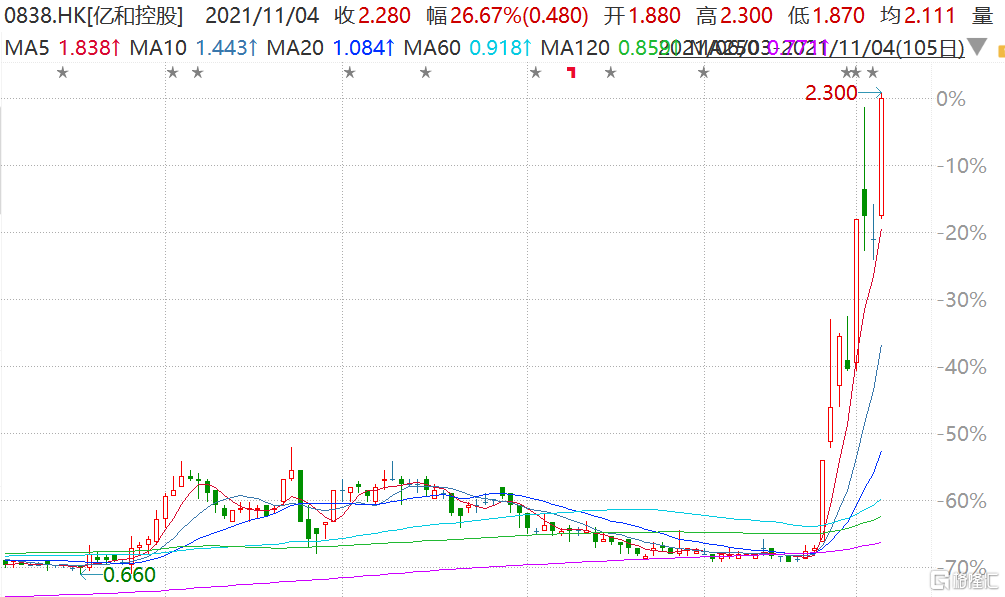Click the closing price 收2.280
The height and width of the screenshot is (597, 1005).
pos(372,15)
